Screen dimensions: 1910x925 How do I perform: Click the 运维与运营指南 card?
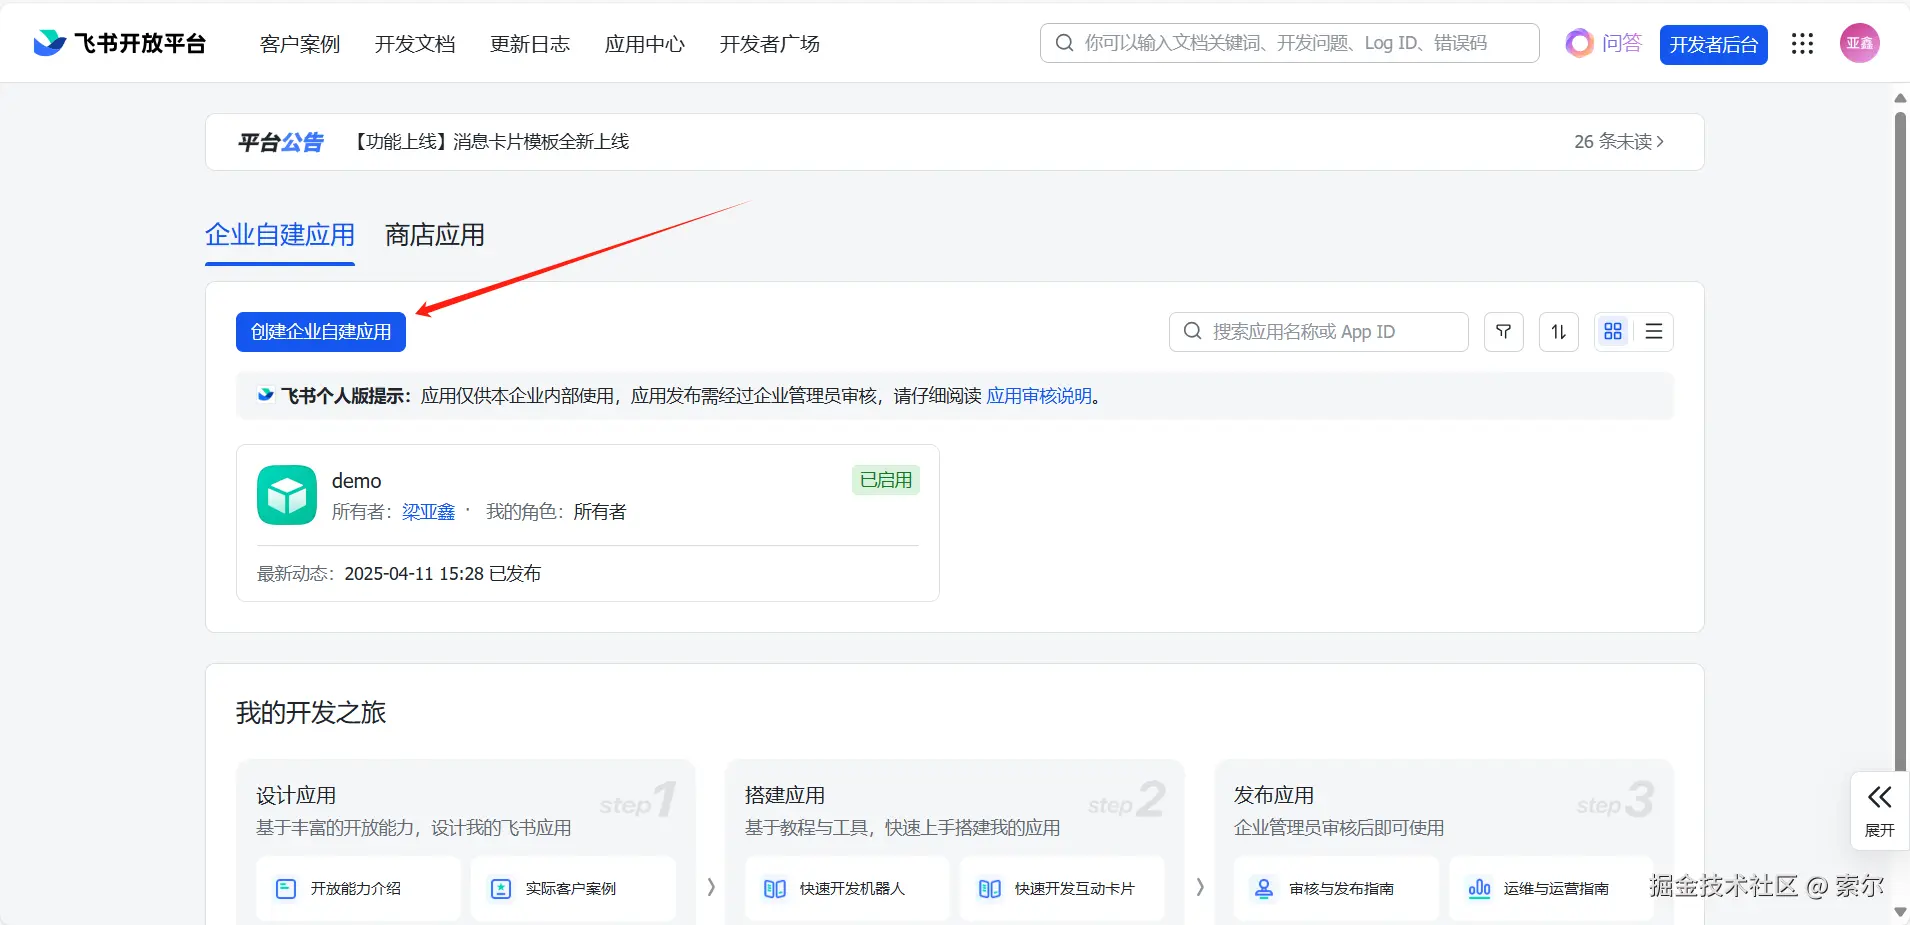1551,888
